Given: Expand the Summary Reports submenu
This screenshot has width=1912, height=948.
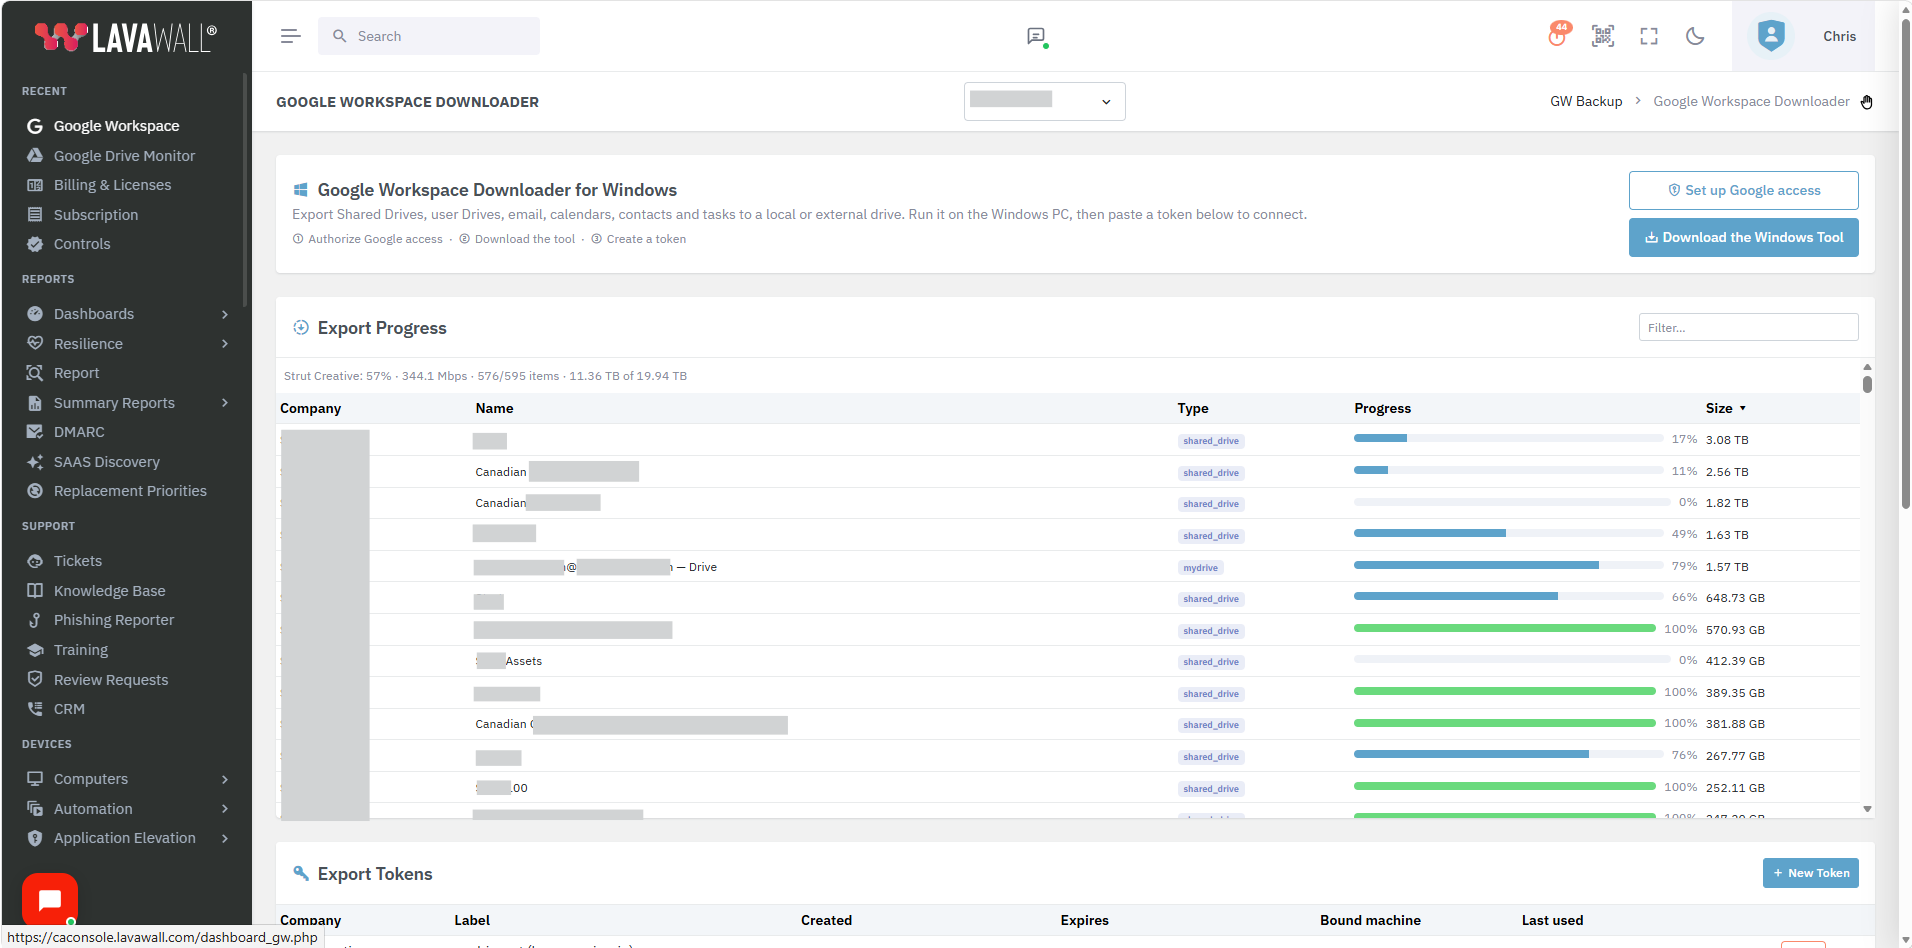Looking at the screenshot, I should 225,403.
